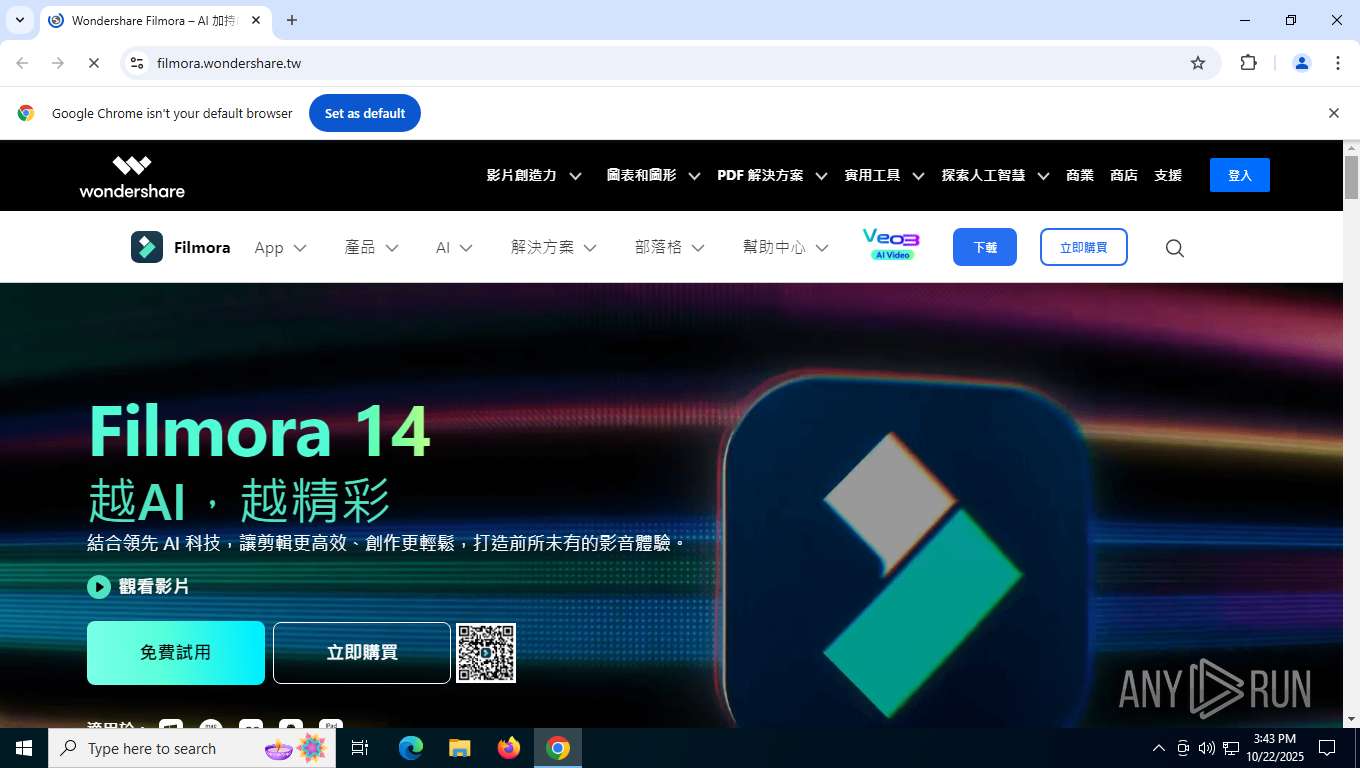Expand the 部落格 menu

tap(669, 248)
